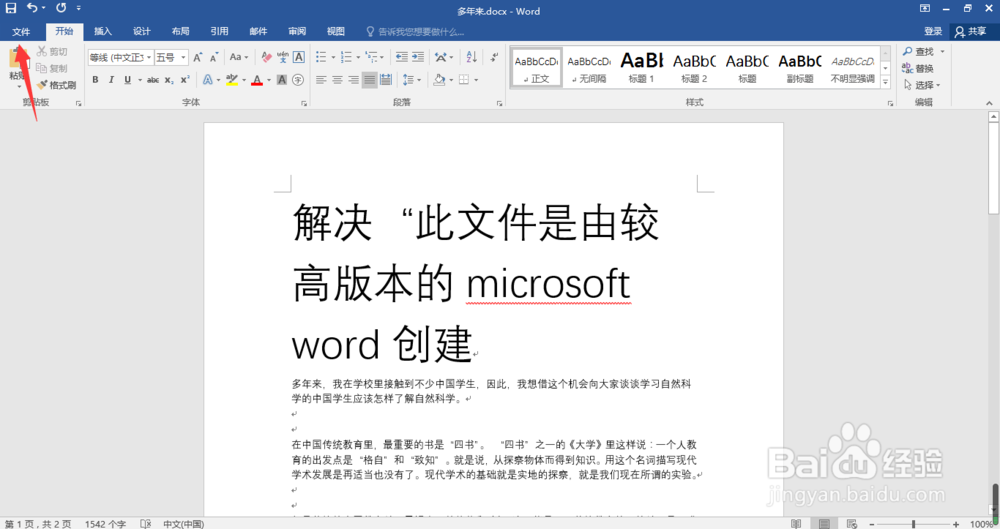Screen dimensions: 1000x529
Task: Switch to Print Layout view in status bar
Action: tap(824, 523)
